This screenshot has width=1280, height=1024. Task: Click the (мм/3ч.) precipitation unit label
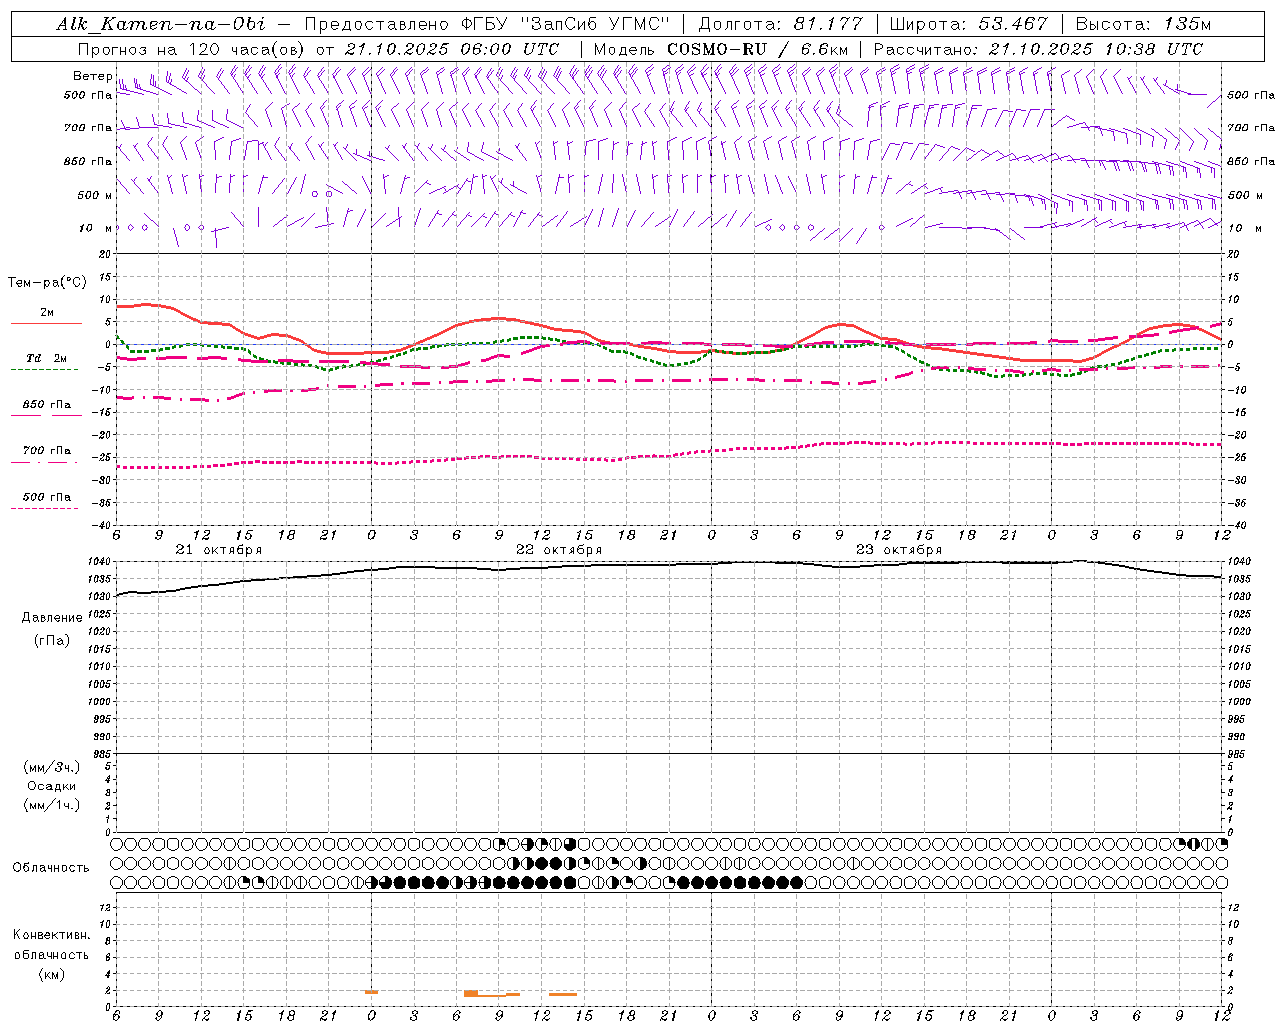coord(52,767)
